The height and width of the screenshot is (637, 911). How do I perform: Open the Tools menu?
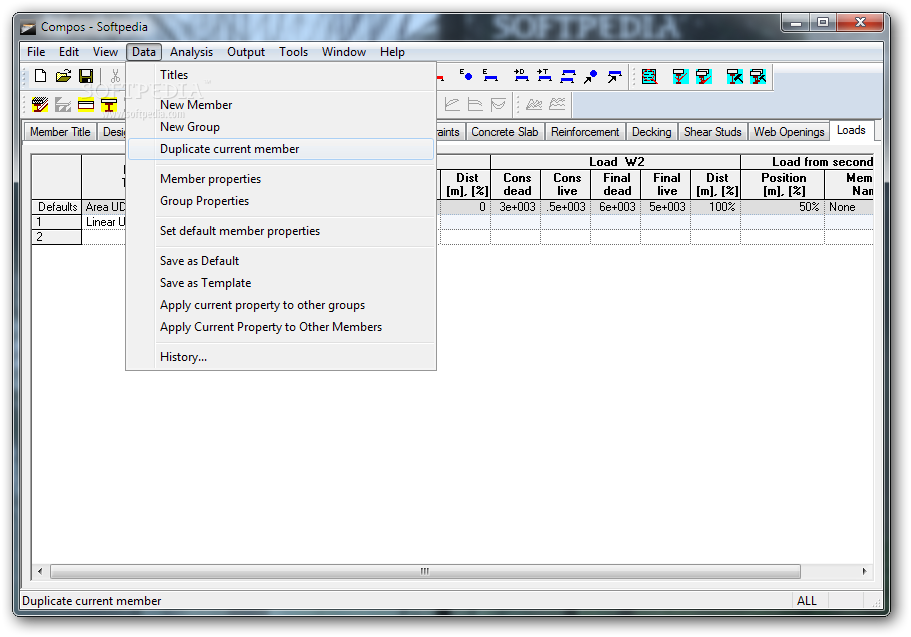[293, 52]
